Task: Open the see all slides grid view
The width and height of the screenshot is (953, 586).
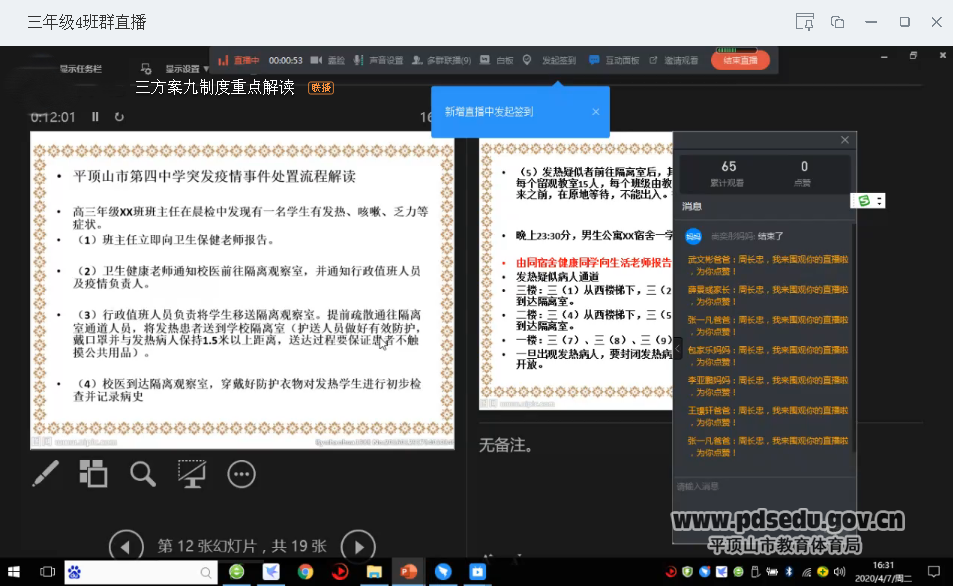Action: (x=93, y=473)
